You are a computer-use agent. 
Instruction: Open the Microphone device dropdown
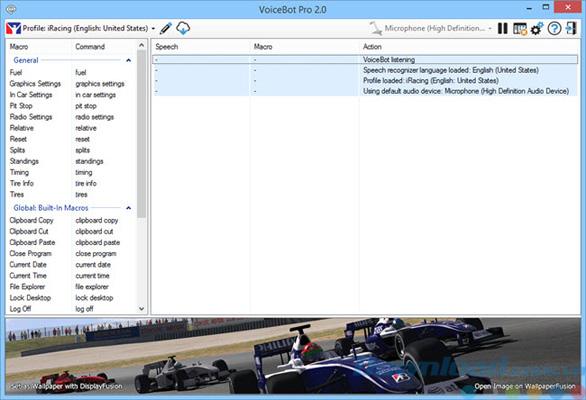[490, 28]
